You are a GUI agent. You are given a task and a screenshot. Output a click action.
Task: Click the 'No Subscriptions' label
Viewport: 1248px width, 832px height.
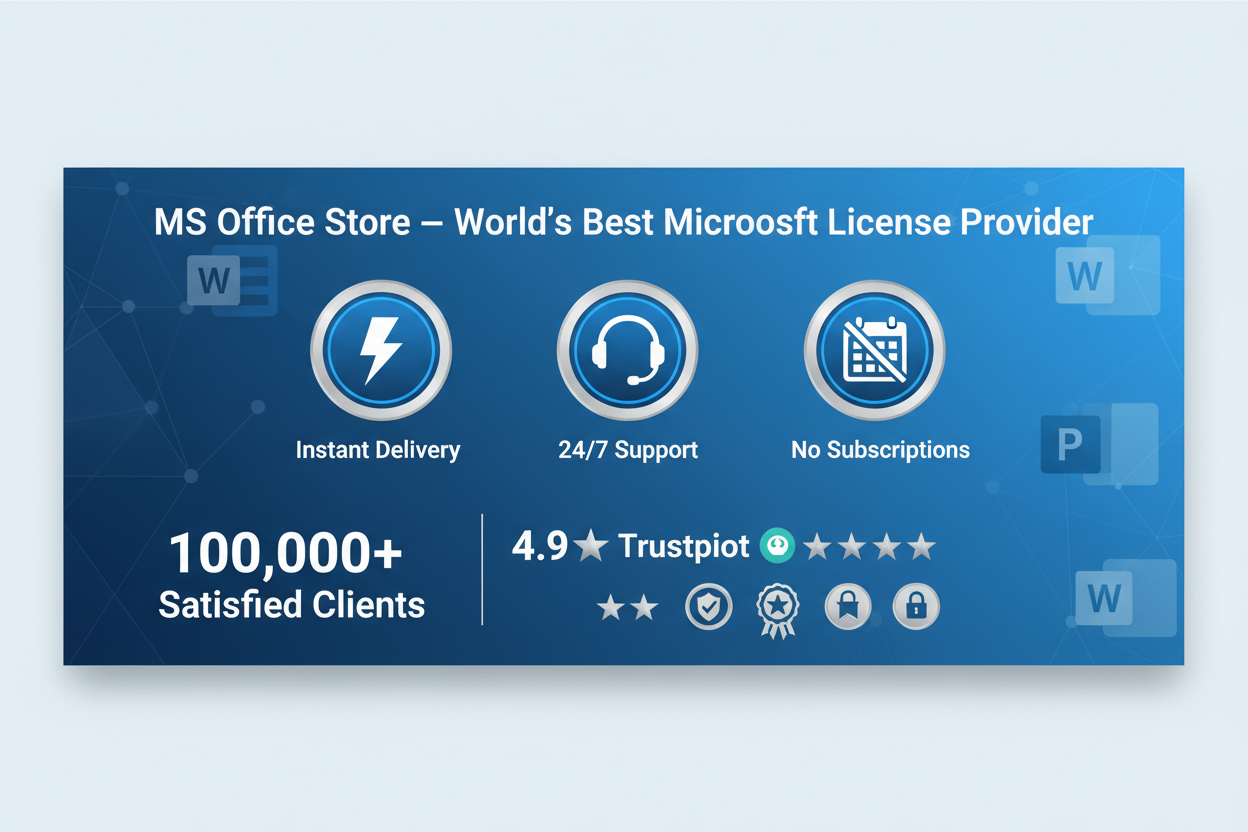click(880, 450)
